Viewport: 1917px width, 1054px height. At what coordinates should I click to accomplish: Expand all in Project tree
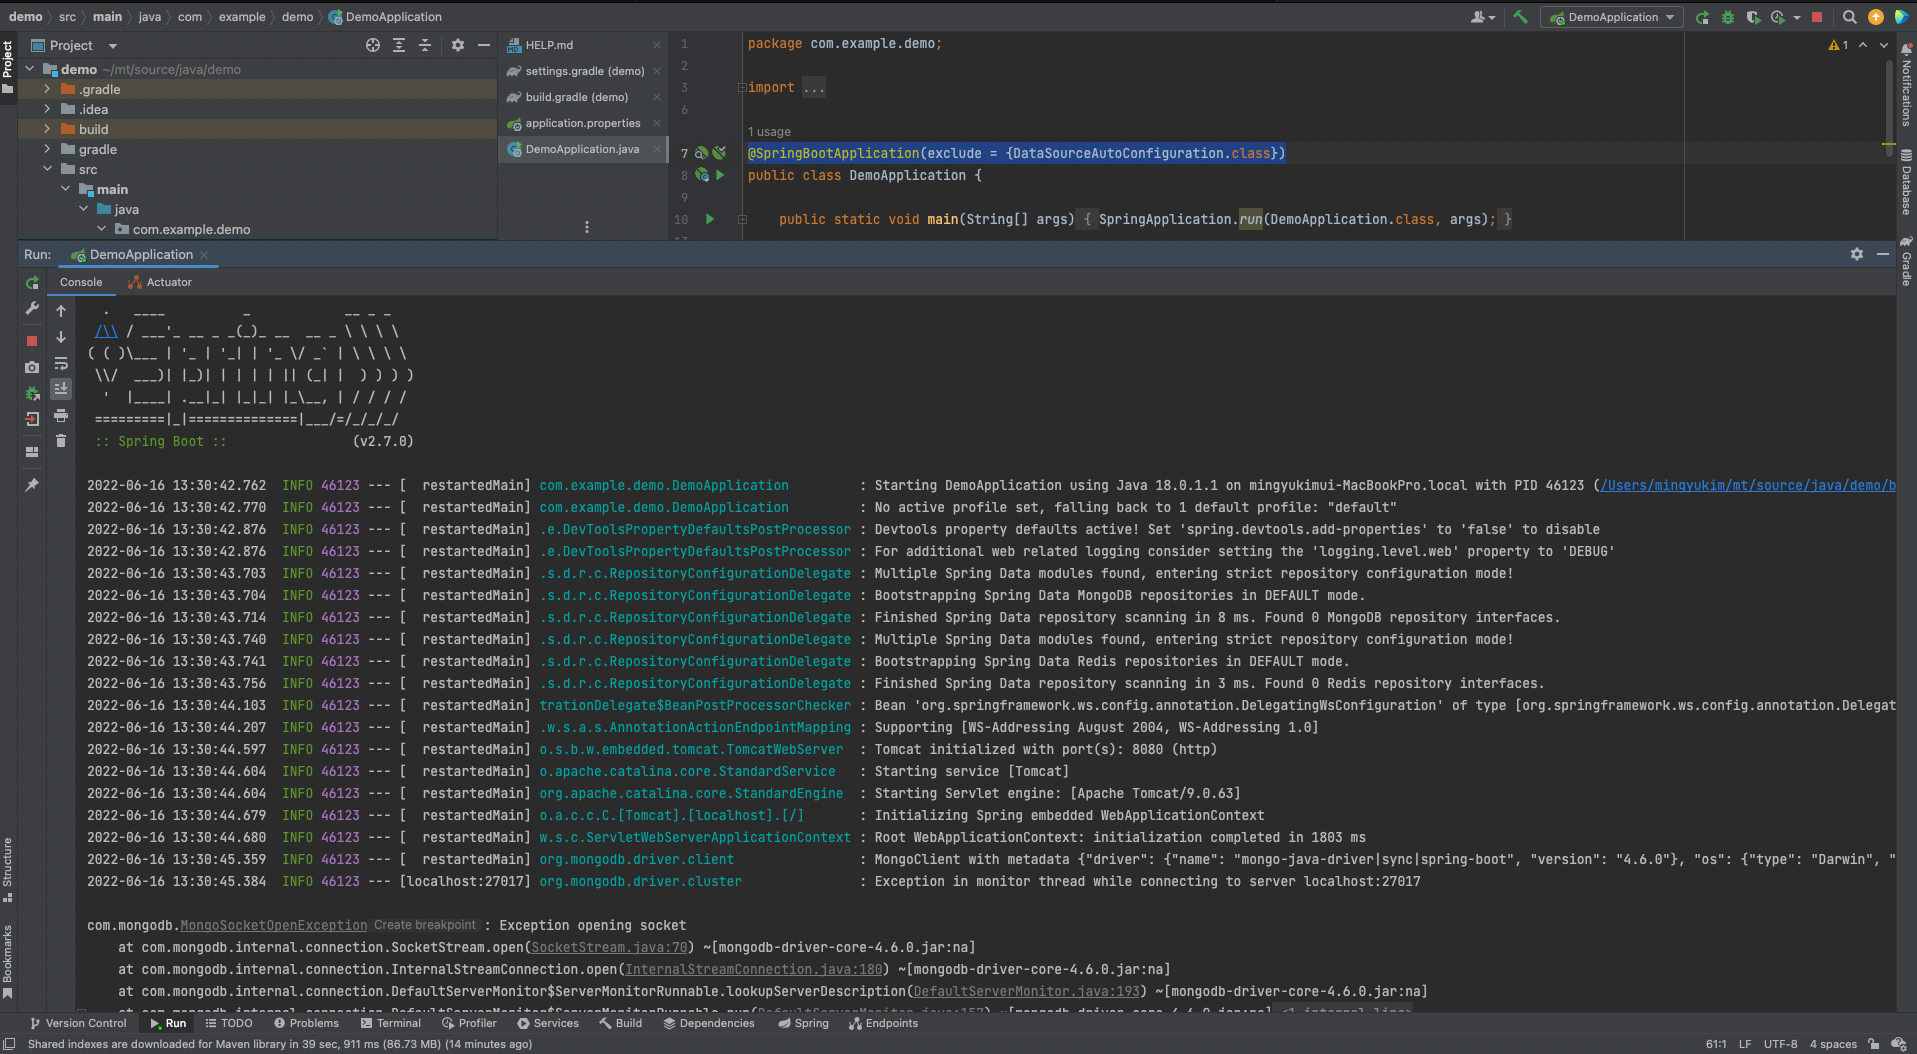pyautogui.click(x=399, y=45)
